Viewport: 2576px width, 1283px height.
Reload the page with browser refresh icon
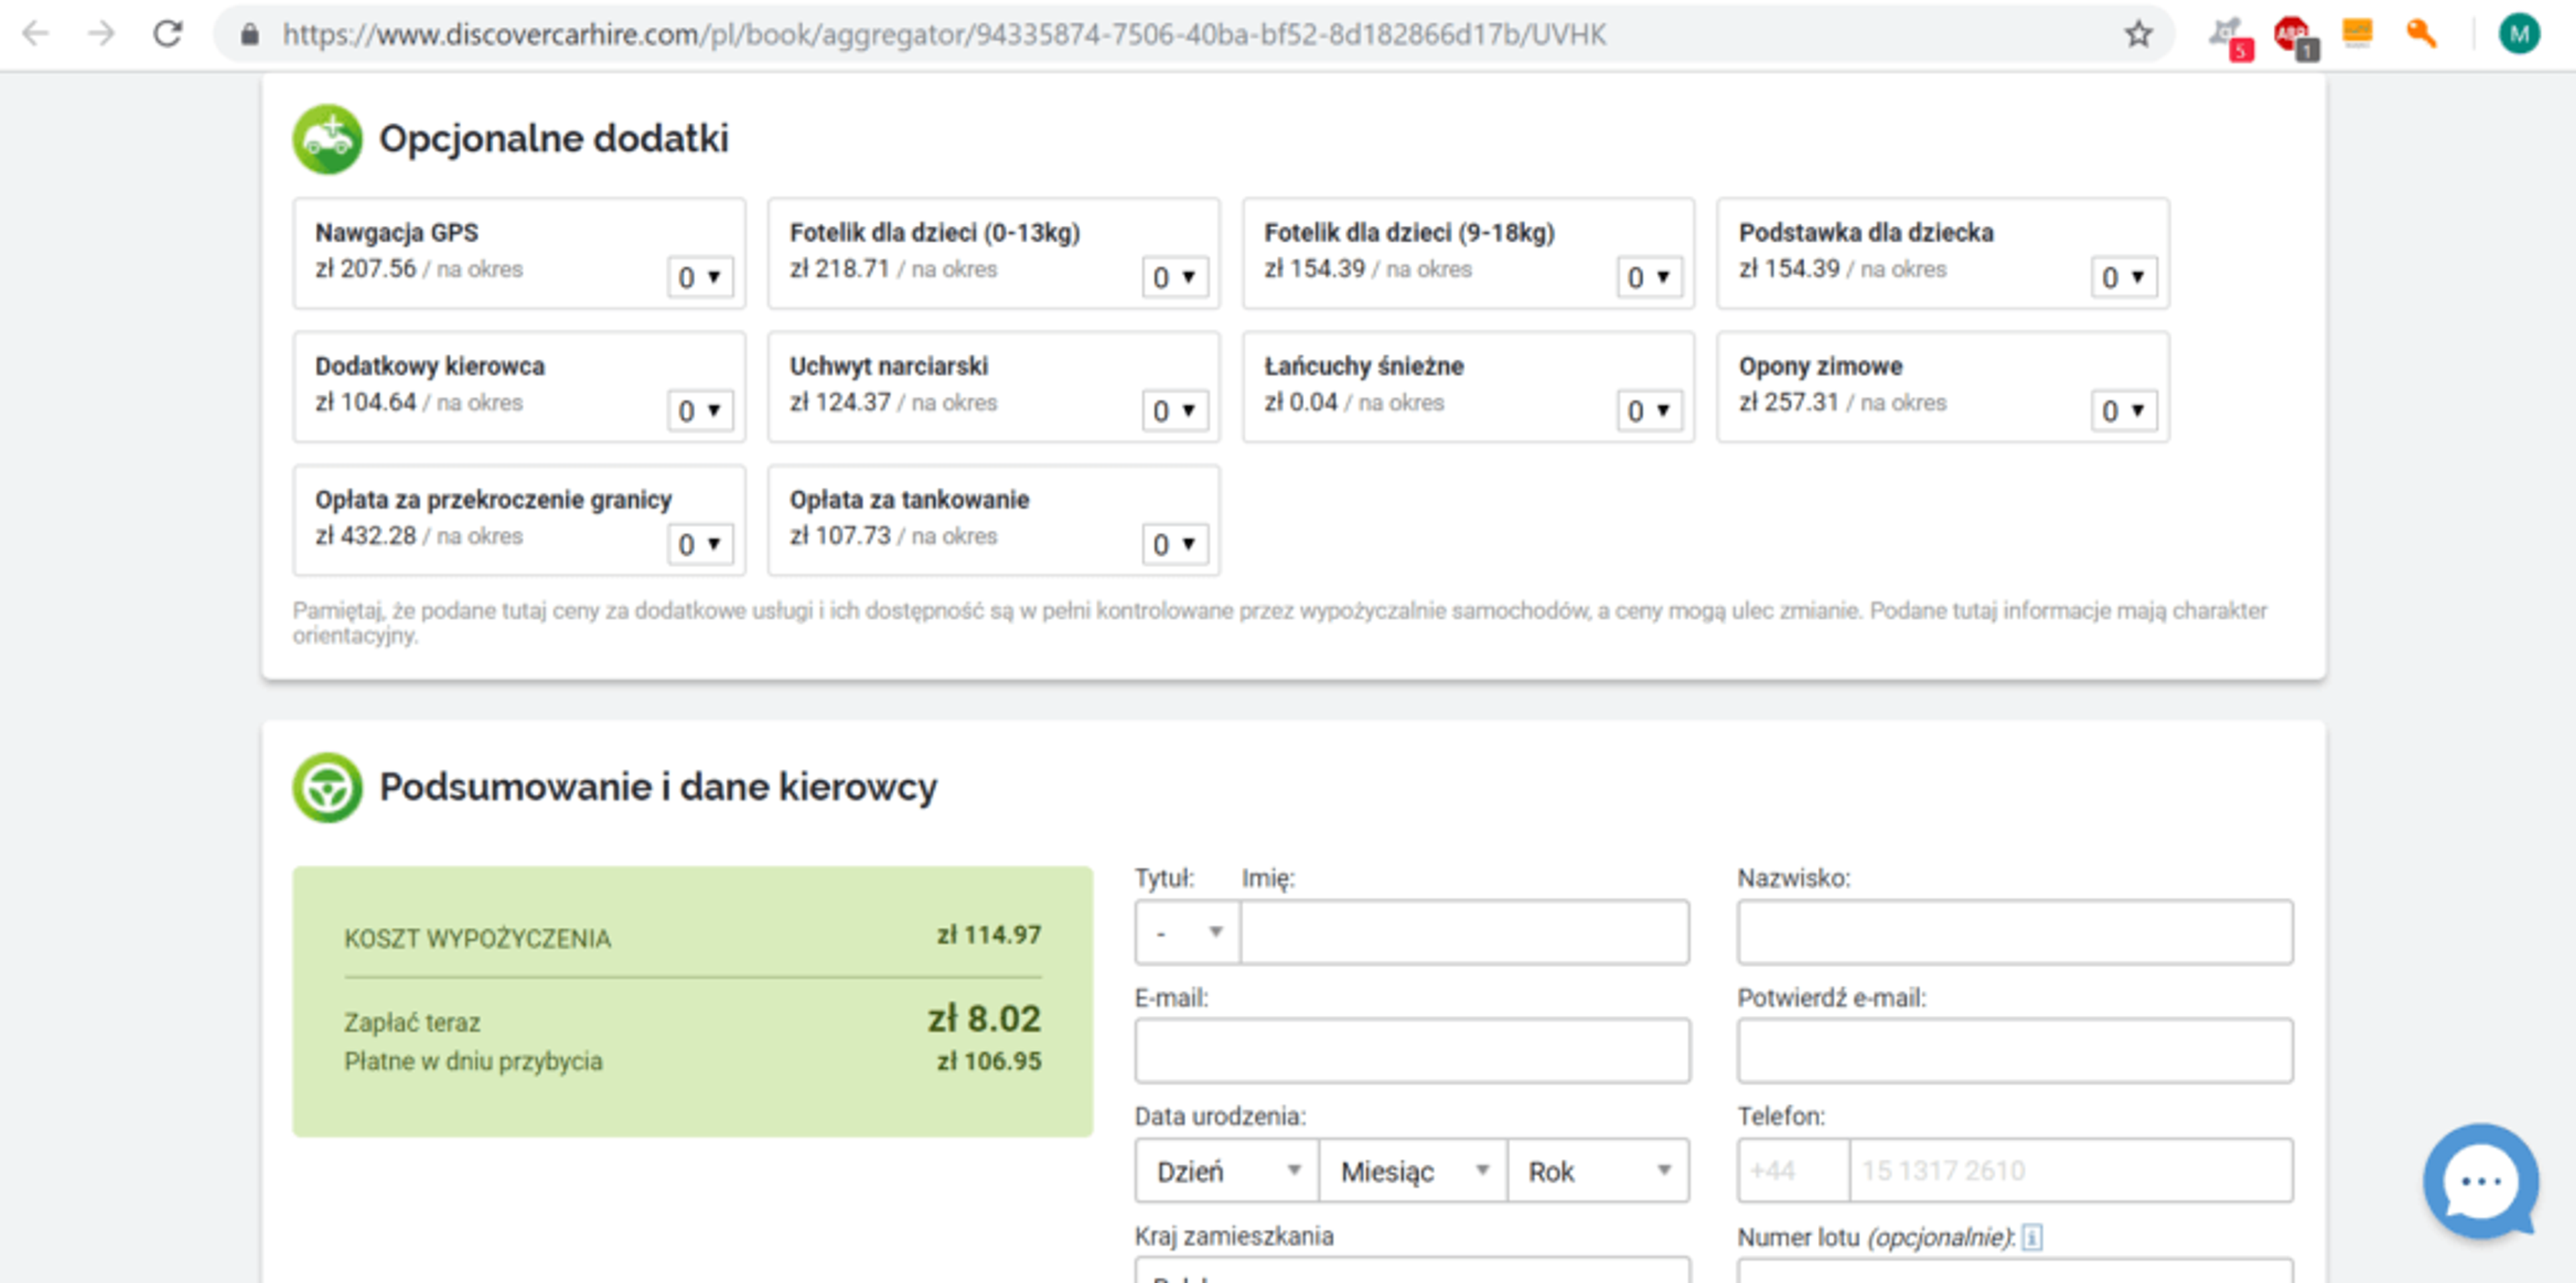pyautogui.click(x=167, y=34)
